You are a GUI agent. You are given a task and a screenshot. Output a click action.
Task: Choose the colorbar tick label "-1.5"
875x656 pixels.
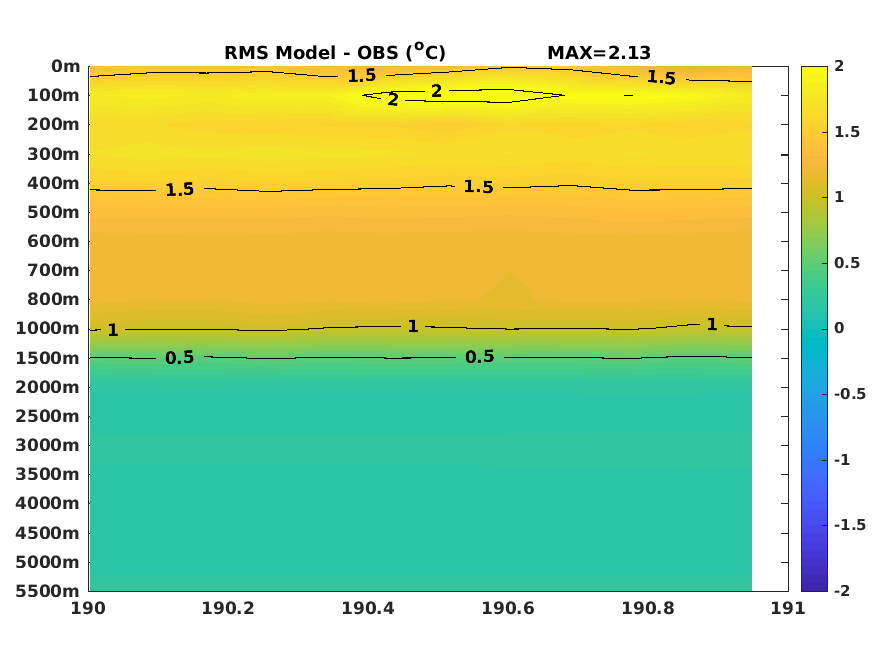(x=850, y=525)
